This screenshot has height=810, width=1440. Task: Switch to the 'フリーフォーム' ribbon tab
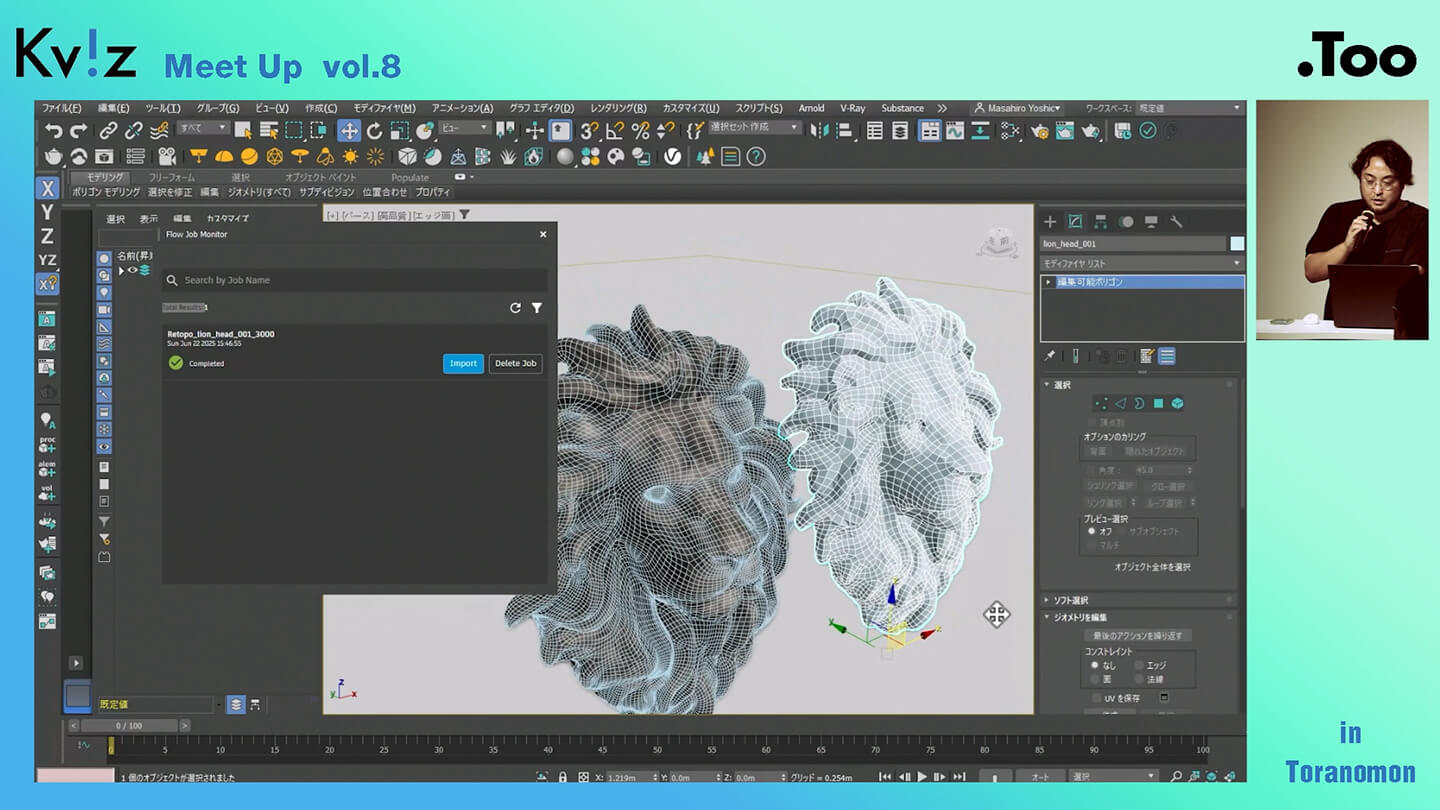pos(171,177)
